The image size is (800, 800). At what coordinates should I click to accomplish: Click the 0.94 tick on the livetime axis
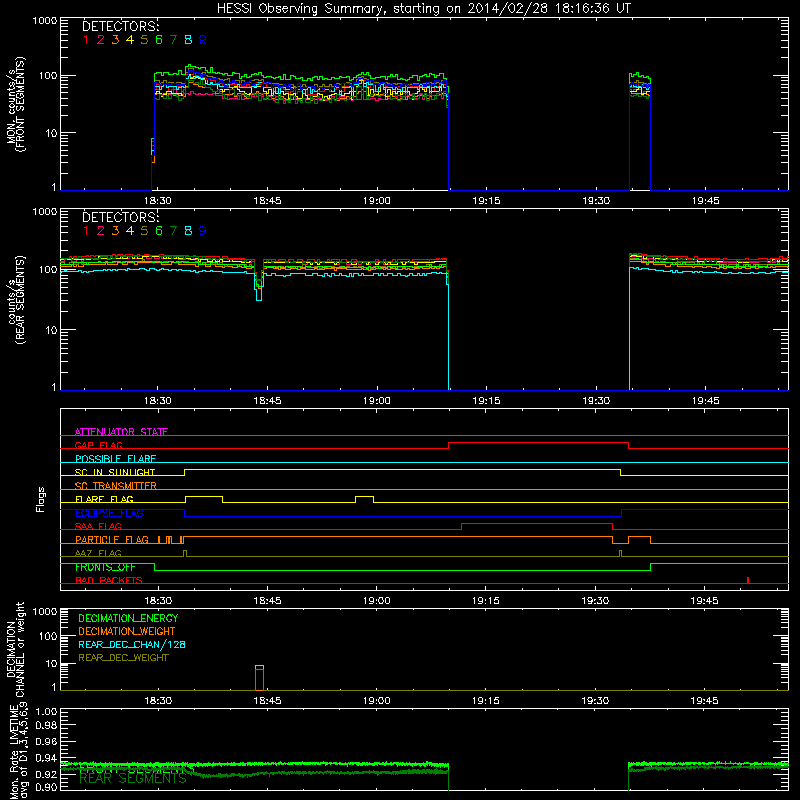46,758
